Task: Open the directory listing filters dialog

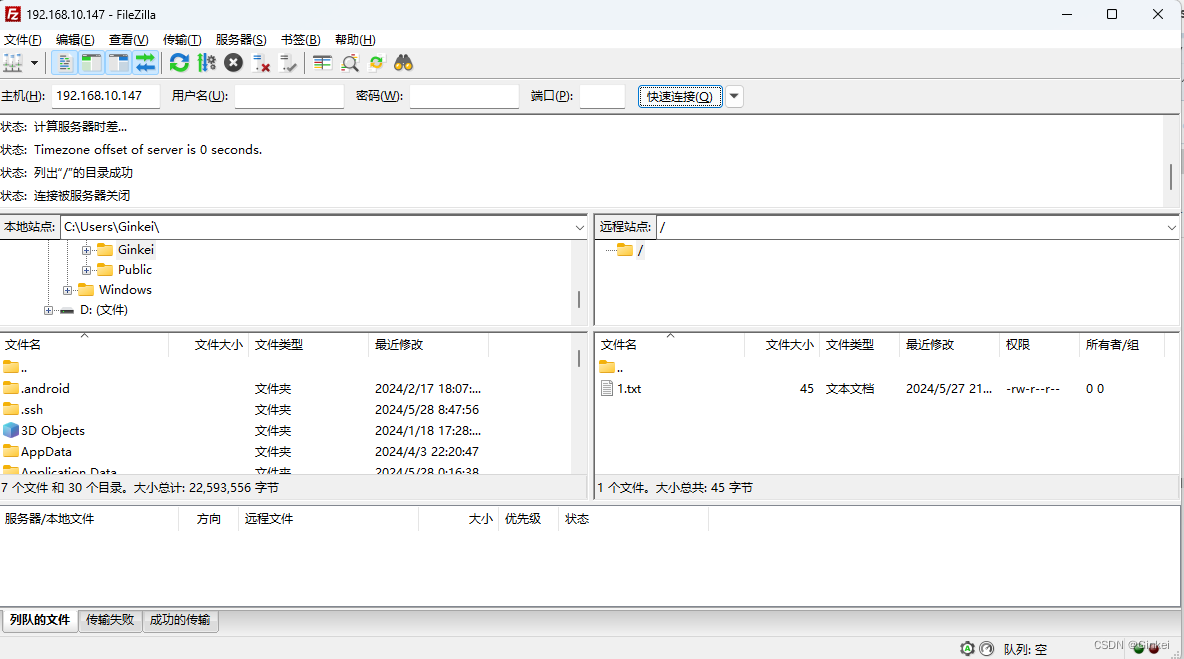Action: 322,63
